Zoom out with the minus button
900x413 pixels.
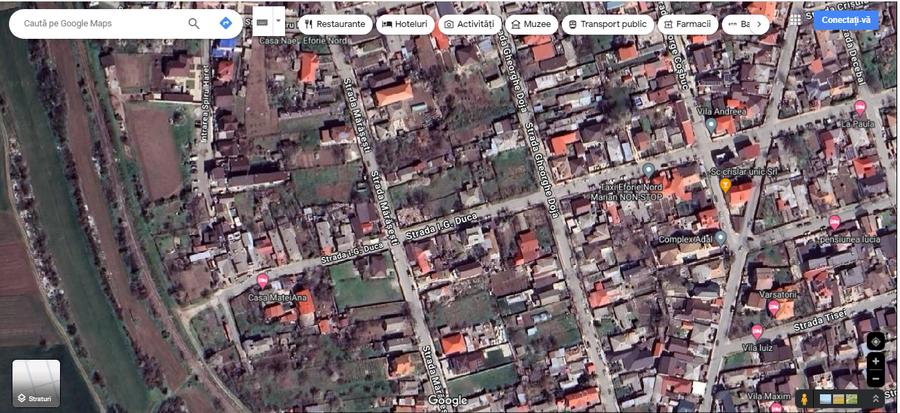[875, 379]
